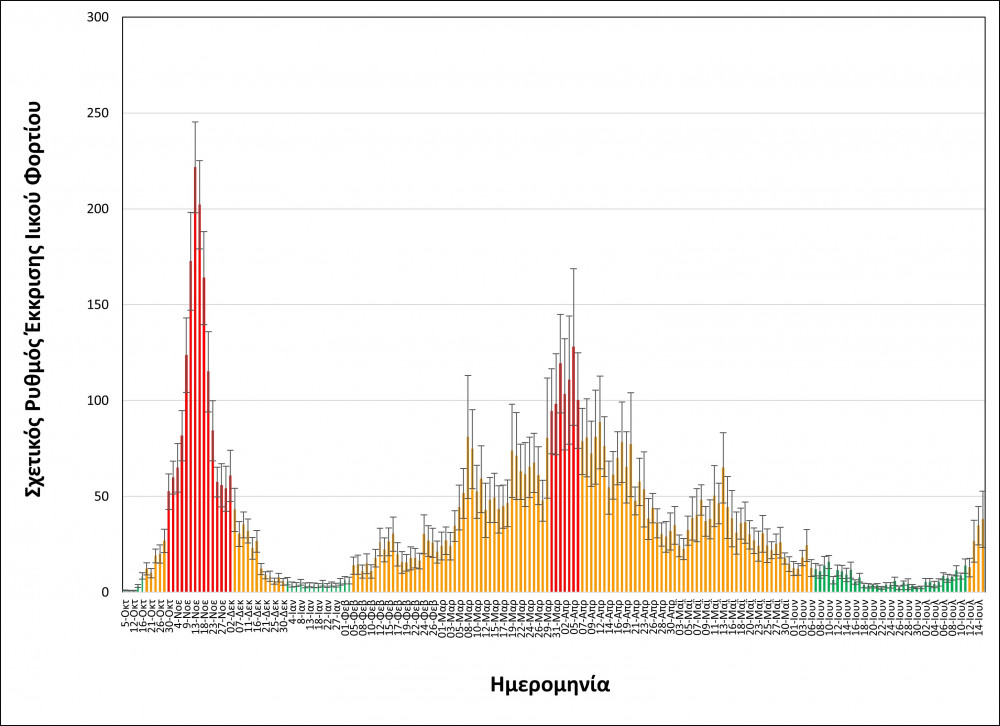
Task: Click the top of the highest April error bar
Action: pos(573,268)
